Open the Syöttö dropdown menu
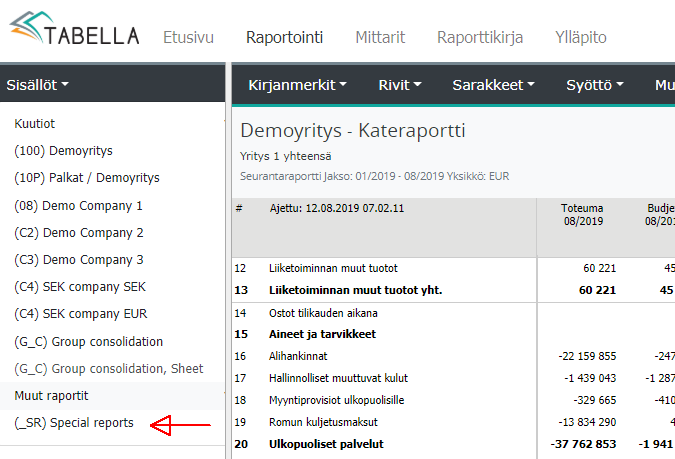 pyautogui.click(x=595, y=85)
